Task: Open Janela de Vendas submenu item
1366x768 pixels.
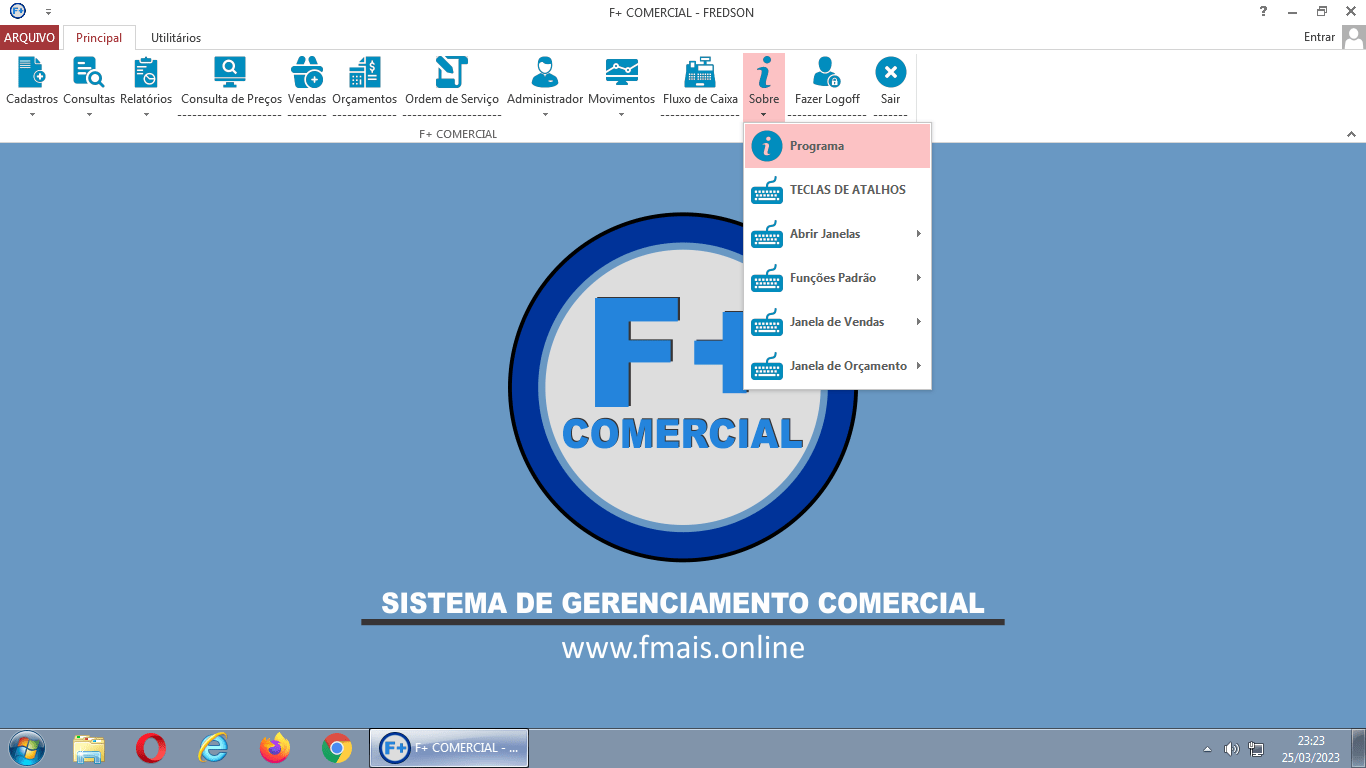Action: pyautogui.click(x=838, y=322)
